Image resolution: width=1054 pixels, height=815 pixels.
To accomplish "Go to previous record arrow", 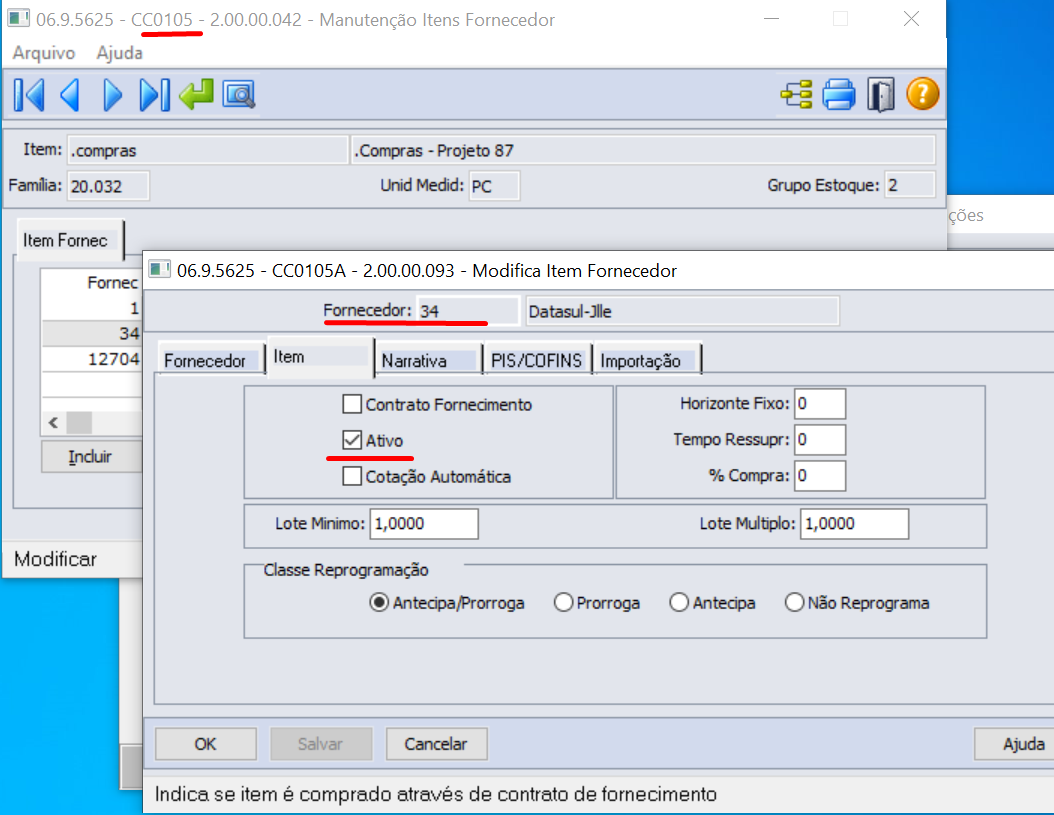I will (x=70, y=95).
